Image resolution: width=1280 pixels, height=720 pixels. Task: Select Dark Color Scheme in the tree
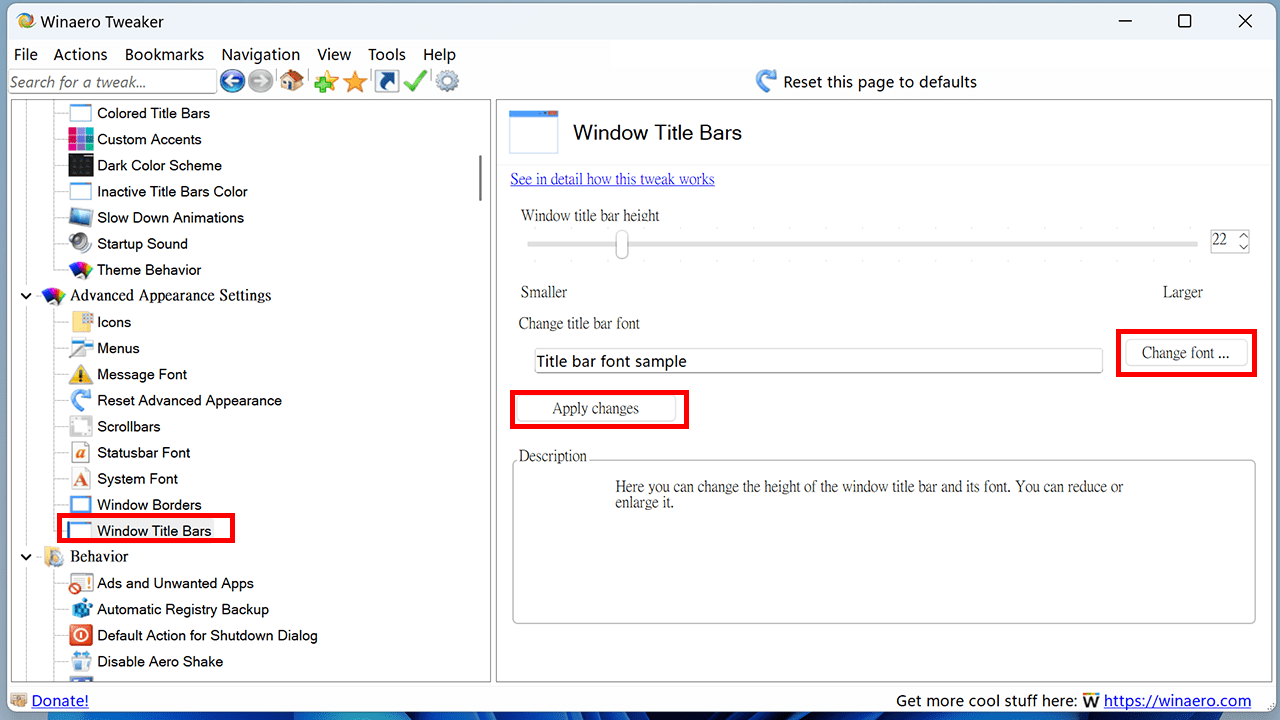click(159, 166)
